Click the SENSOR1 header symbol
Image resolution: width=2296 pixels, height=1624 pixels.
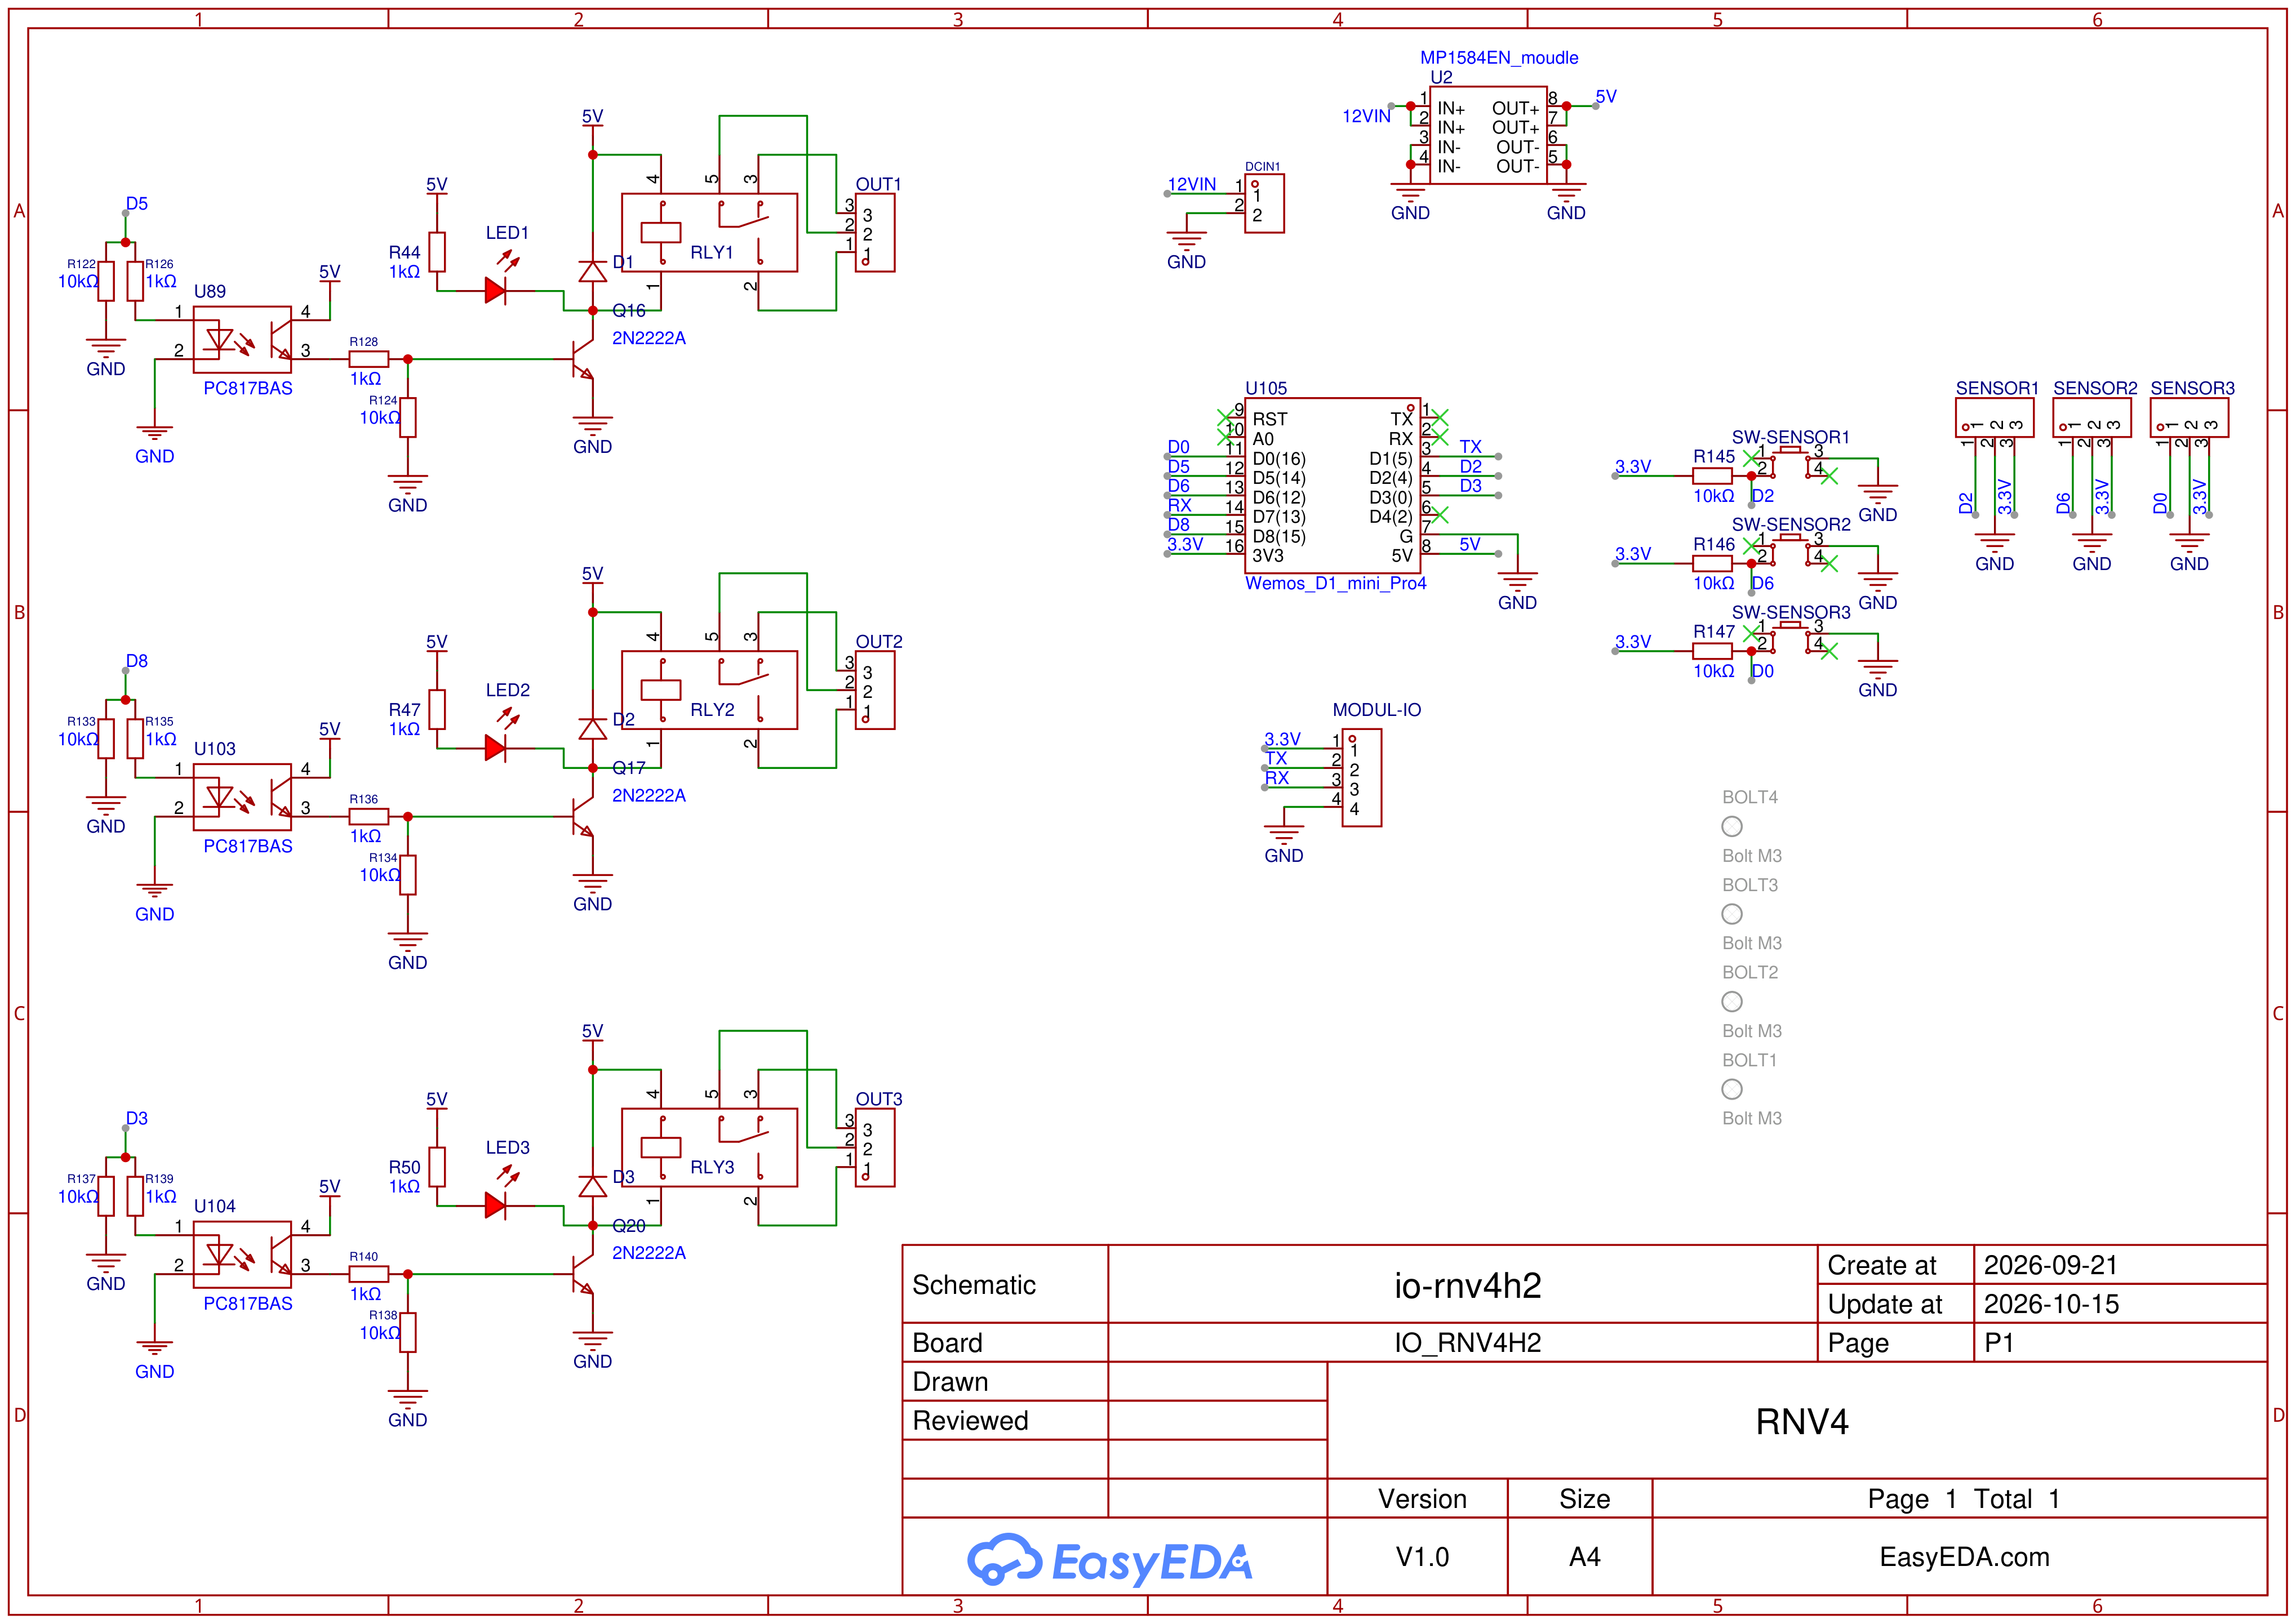click(1994, 417)
